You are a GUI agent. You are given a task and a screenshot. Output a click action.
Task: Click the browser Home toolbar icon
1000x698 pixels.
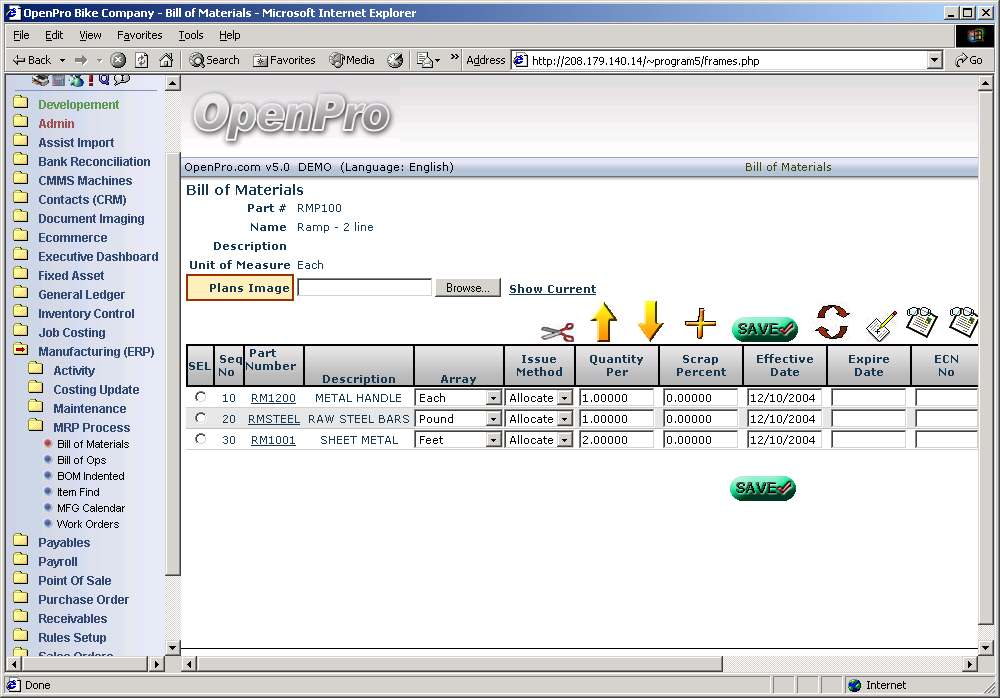(166, 60)
